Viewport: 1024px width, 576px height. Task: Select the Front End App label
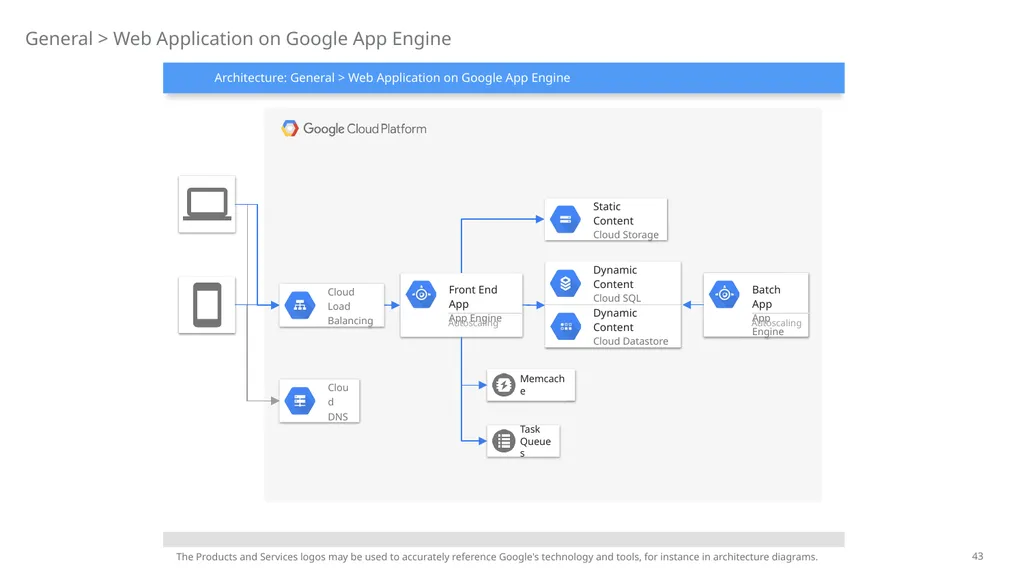[x=473, y=297]
